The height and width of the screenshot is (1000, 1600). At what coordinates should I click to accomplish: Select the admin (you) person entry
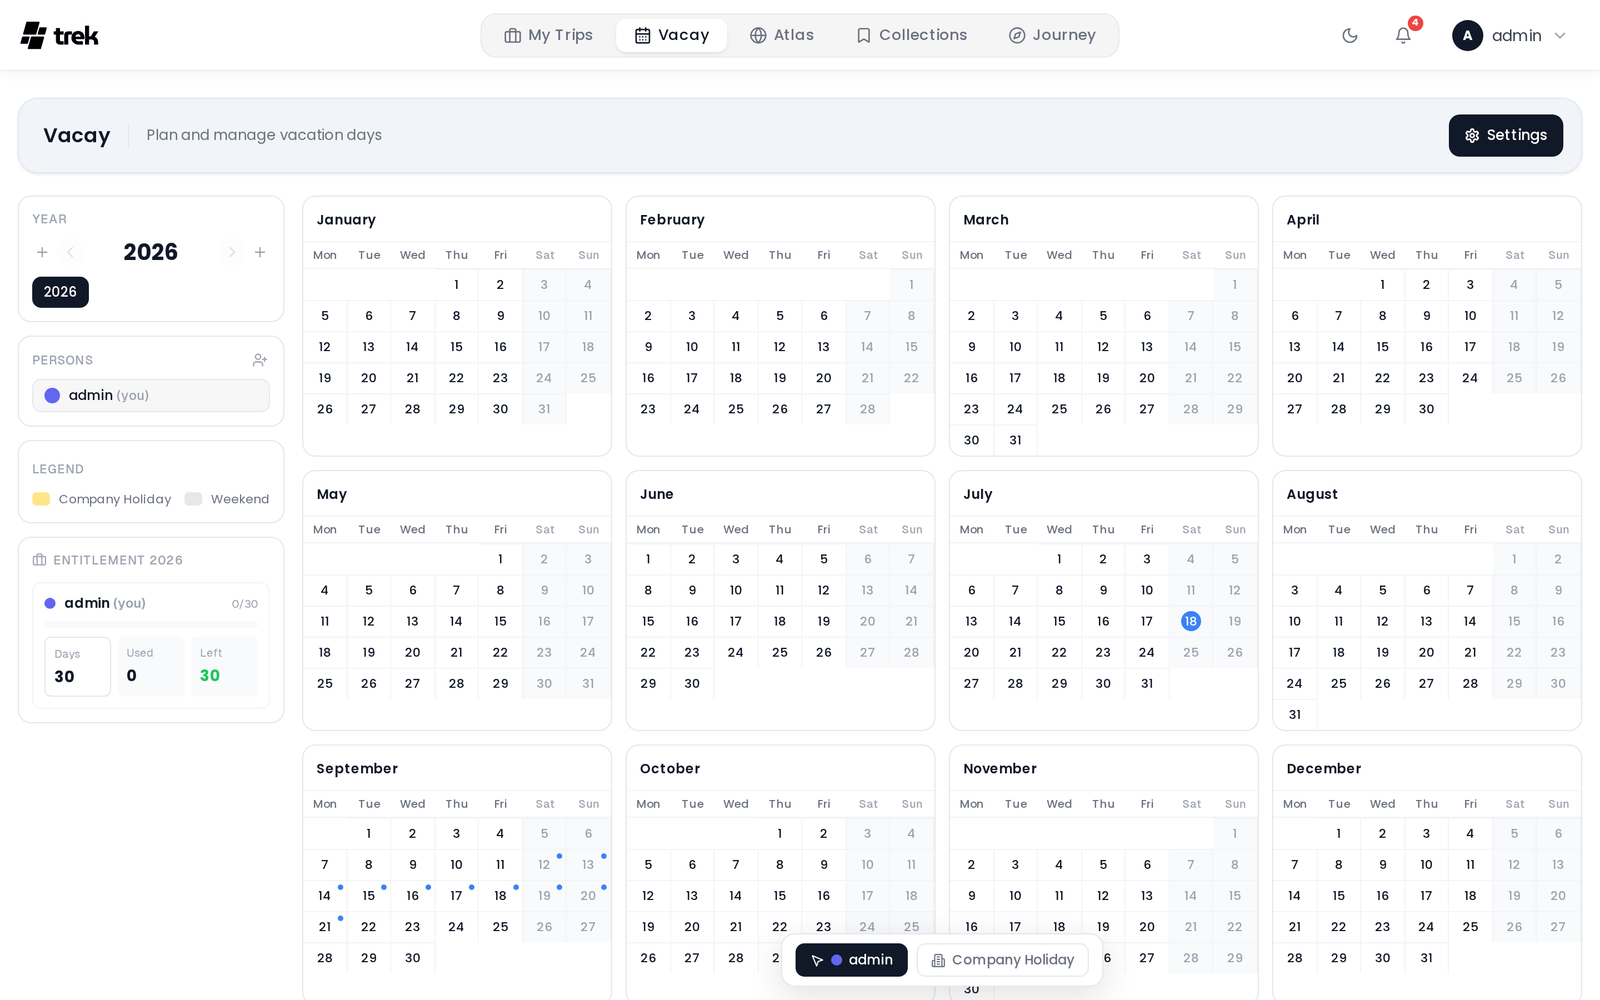[x=151, y=395]
